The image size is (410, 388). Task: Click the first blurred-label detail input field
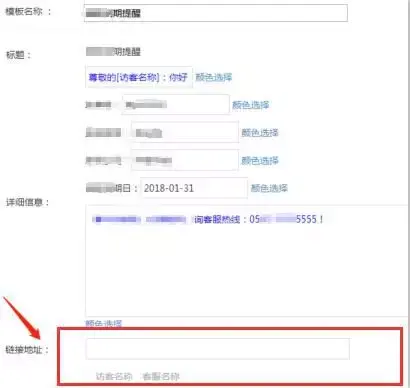(x=176, y=105)
